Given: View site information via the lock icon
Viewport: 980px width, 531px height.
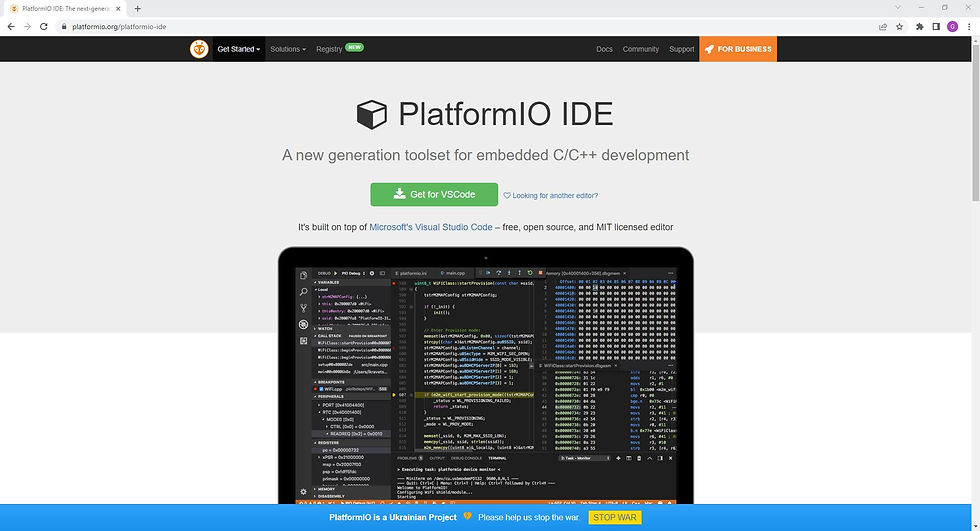Looking at the screenshot, I should pyautogui.click(x=64, y=26).
